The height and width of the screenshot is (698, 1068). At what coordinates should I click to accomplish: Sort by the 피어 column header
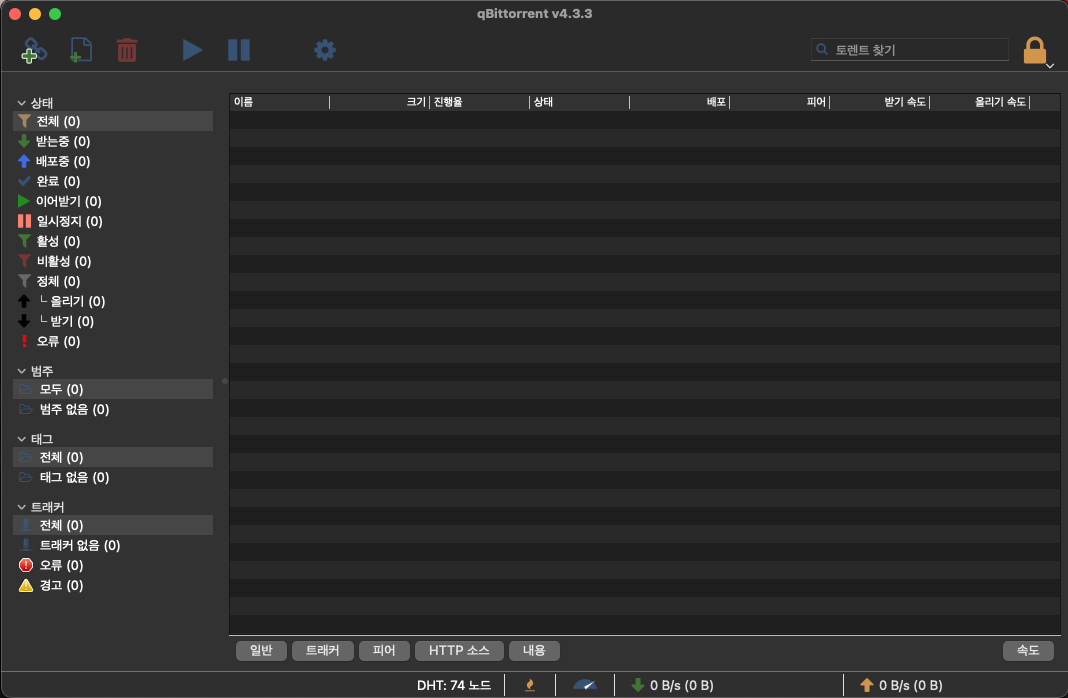tap(780, 102)
